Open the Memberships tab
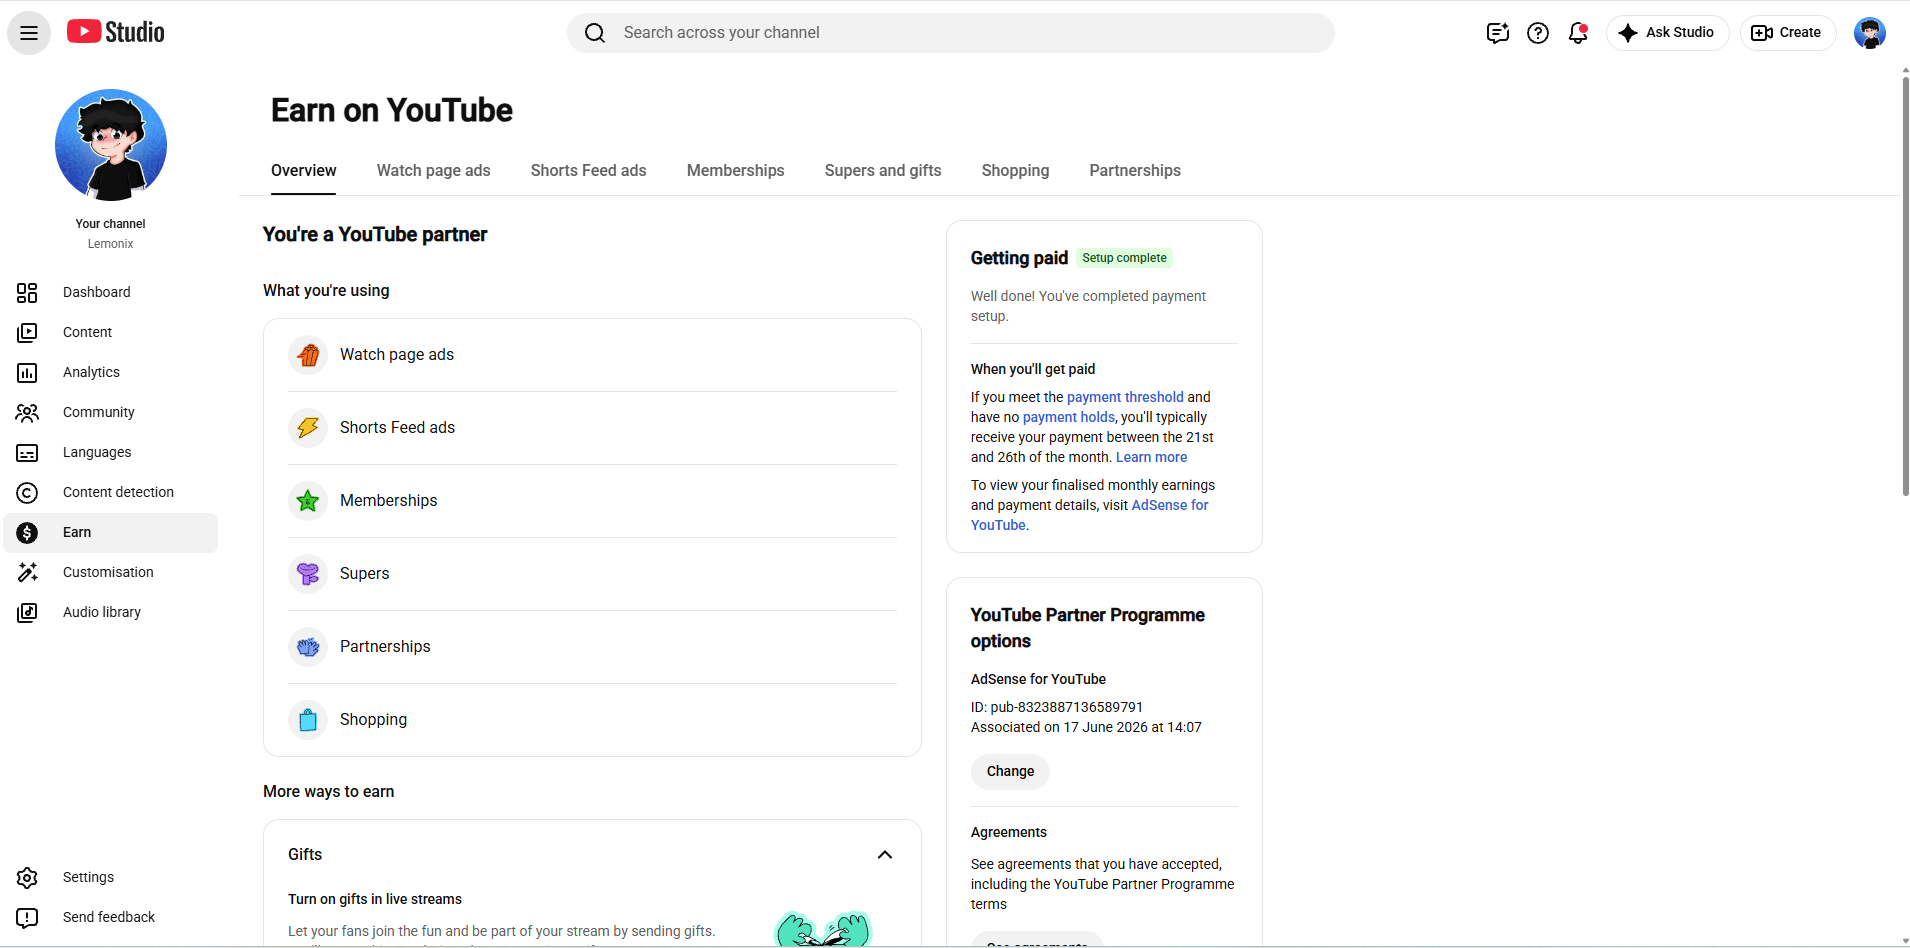The height and width of the screenshot is (948, 1910). tap(736, 171)
